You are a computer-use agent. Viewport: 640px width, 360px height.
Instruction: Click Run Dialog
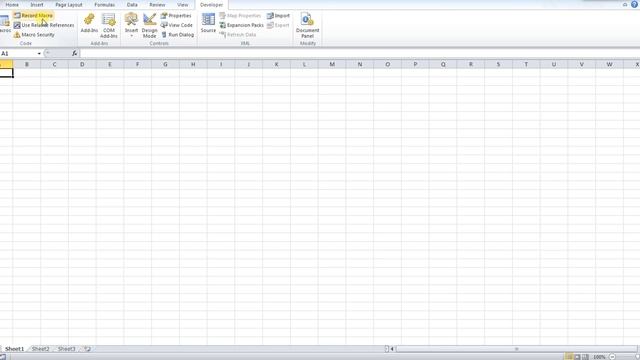point(177,35)
